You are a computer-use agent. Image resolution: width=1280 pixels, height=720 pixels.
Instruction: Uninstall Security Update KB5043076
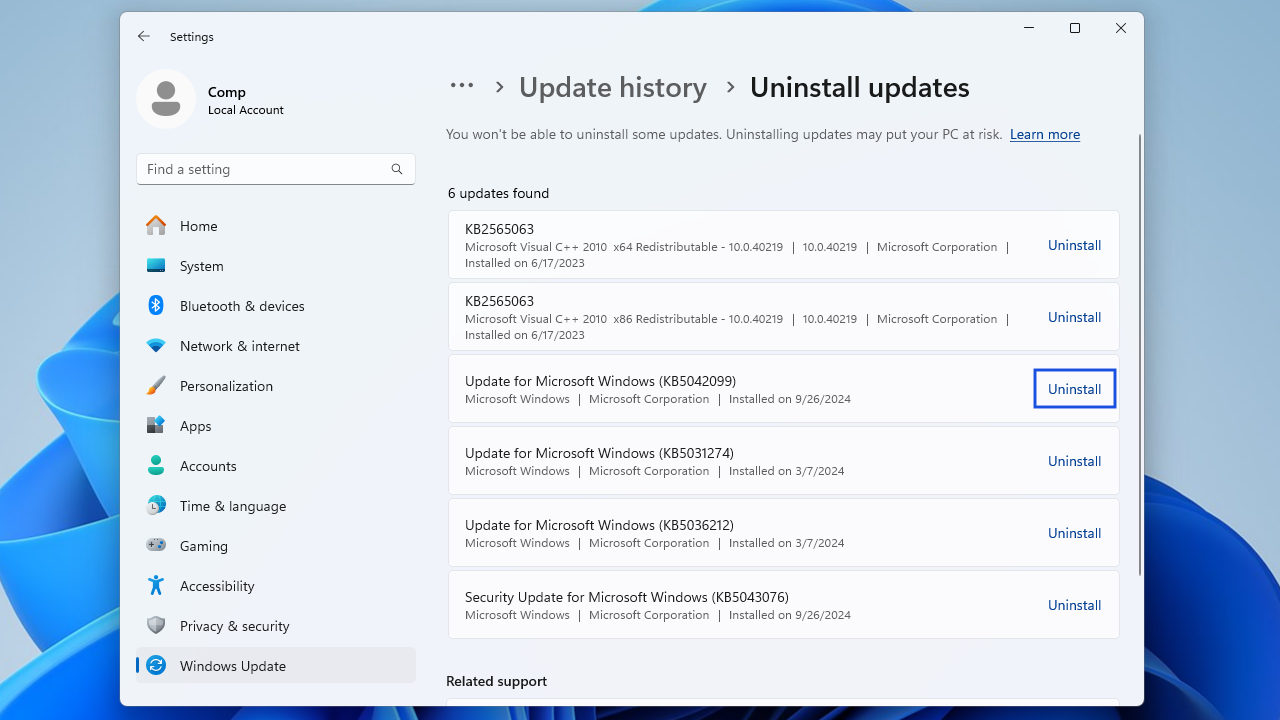coord(1075,605)
